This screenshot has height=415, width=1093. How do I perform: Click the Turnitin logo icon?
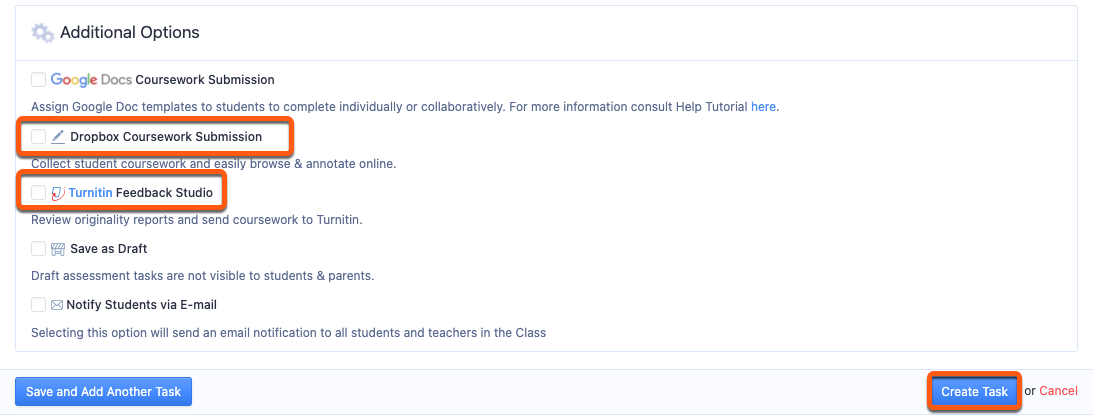(58, 193)
